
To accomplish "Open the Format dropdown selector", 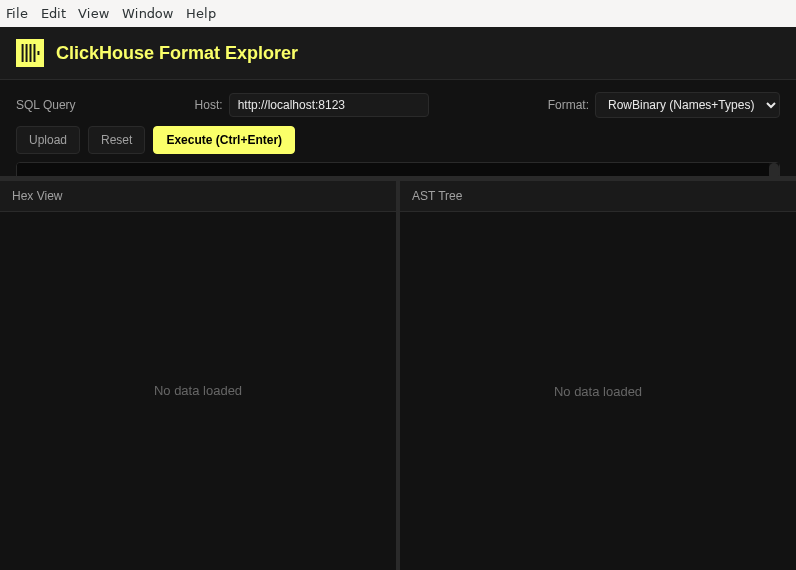I will click(687, 105).
